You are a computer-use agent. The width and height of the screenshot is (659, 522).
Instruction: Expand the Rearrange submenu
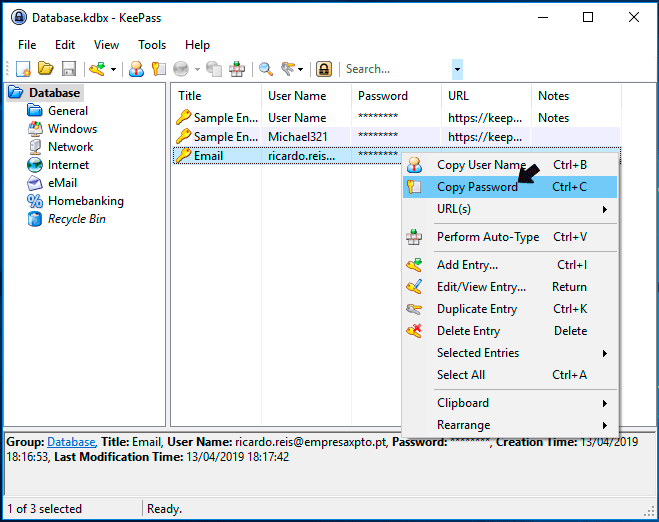tap(509, 425)
